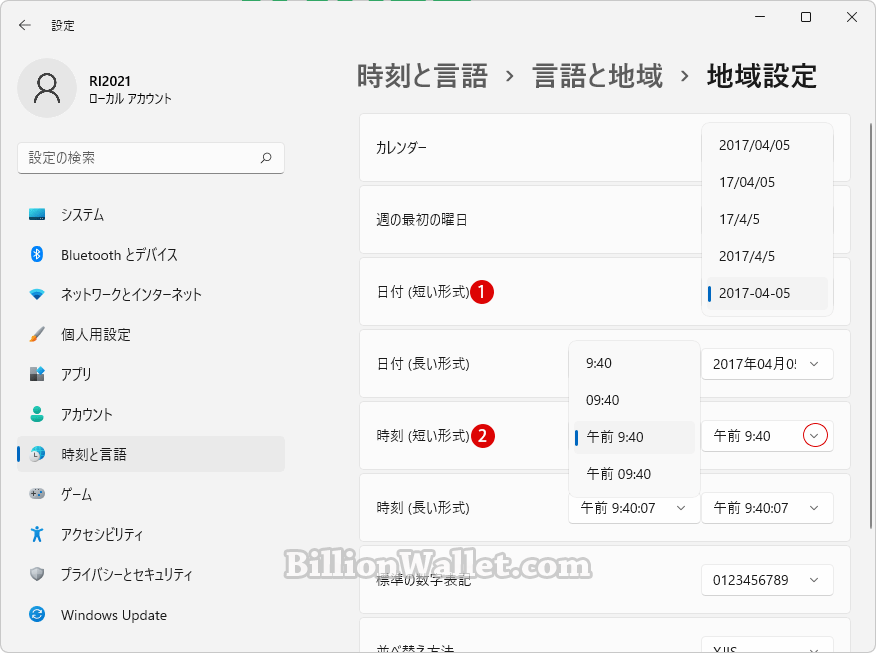Screen dimensions: 876x653
Task: Click the 時刻と言語 globe clock icon
Action: tap(37, 454)
